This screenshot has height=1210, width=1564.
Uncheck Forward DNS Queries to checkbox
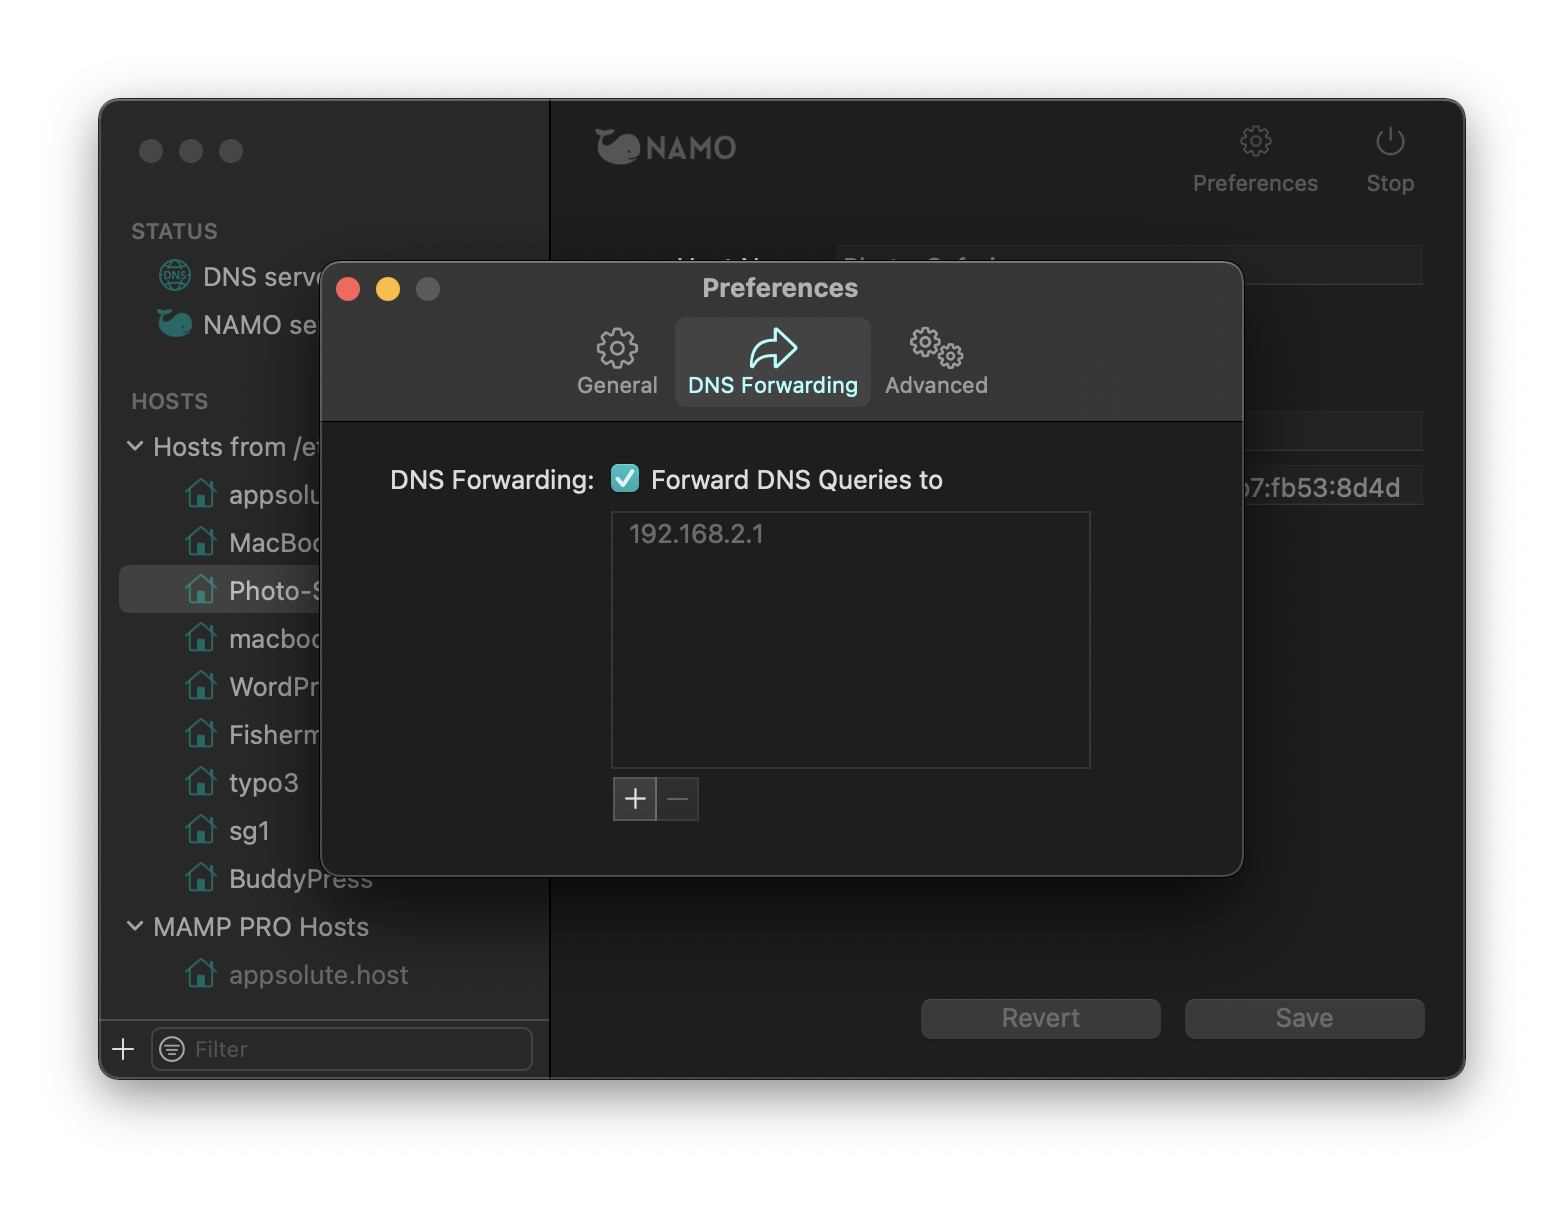point(625,479)
